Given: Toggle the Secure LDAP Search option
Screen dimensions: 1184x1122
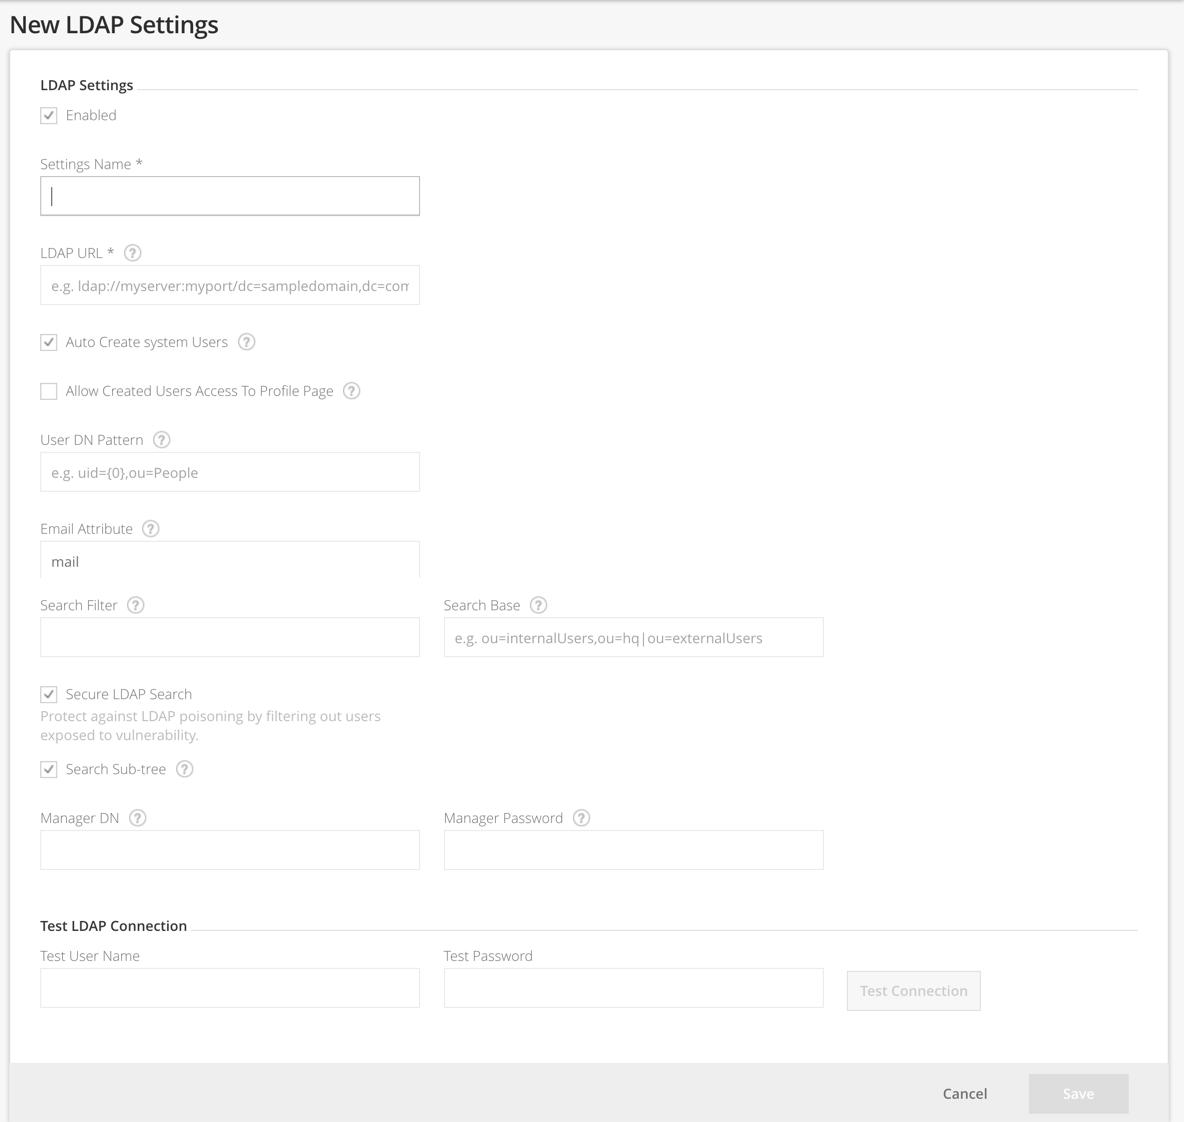Looking at the screenshot, I should [x=48, y=694].
